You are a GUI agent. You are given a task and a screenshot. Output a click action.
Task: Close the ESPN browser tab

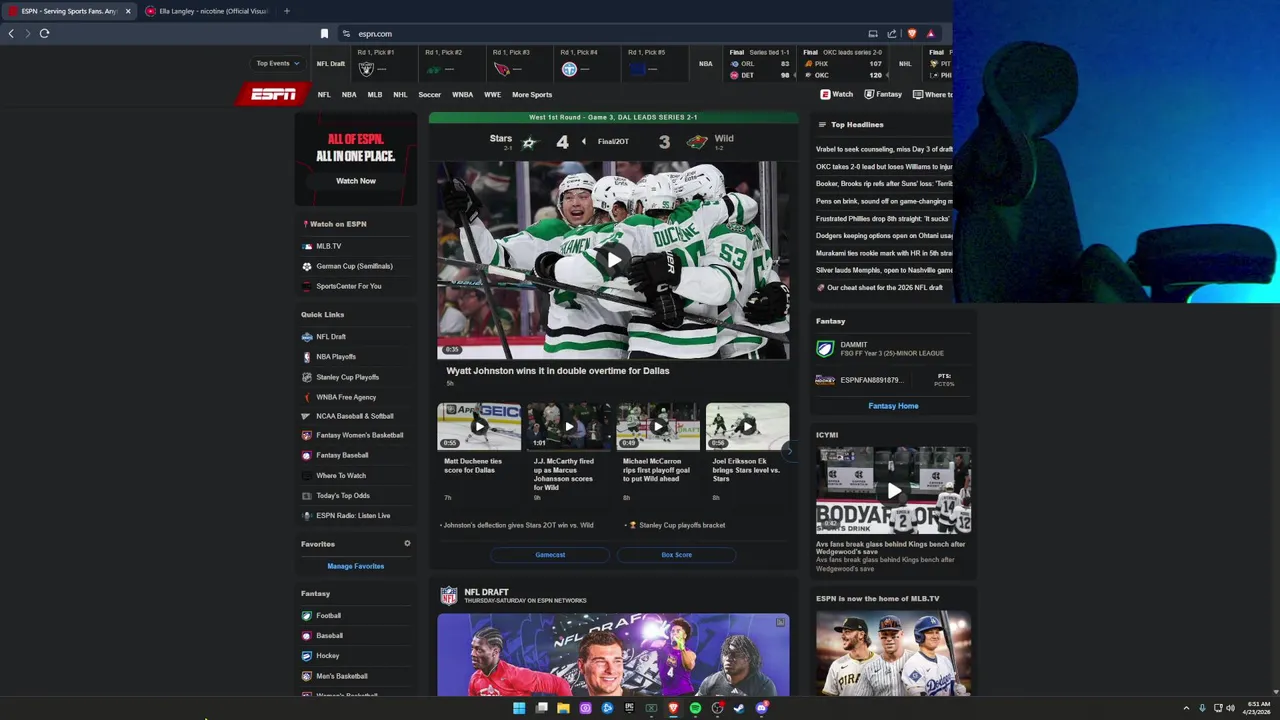tap(128, 11)
